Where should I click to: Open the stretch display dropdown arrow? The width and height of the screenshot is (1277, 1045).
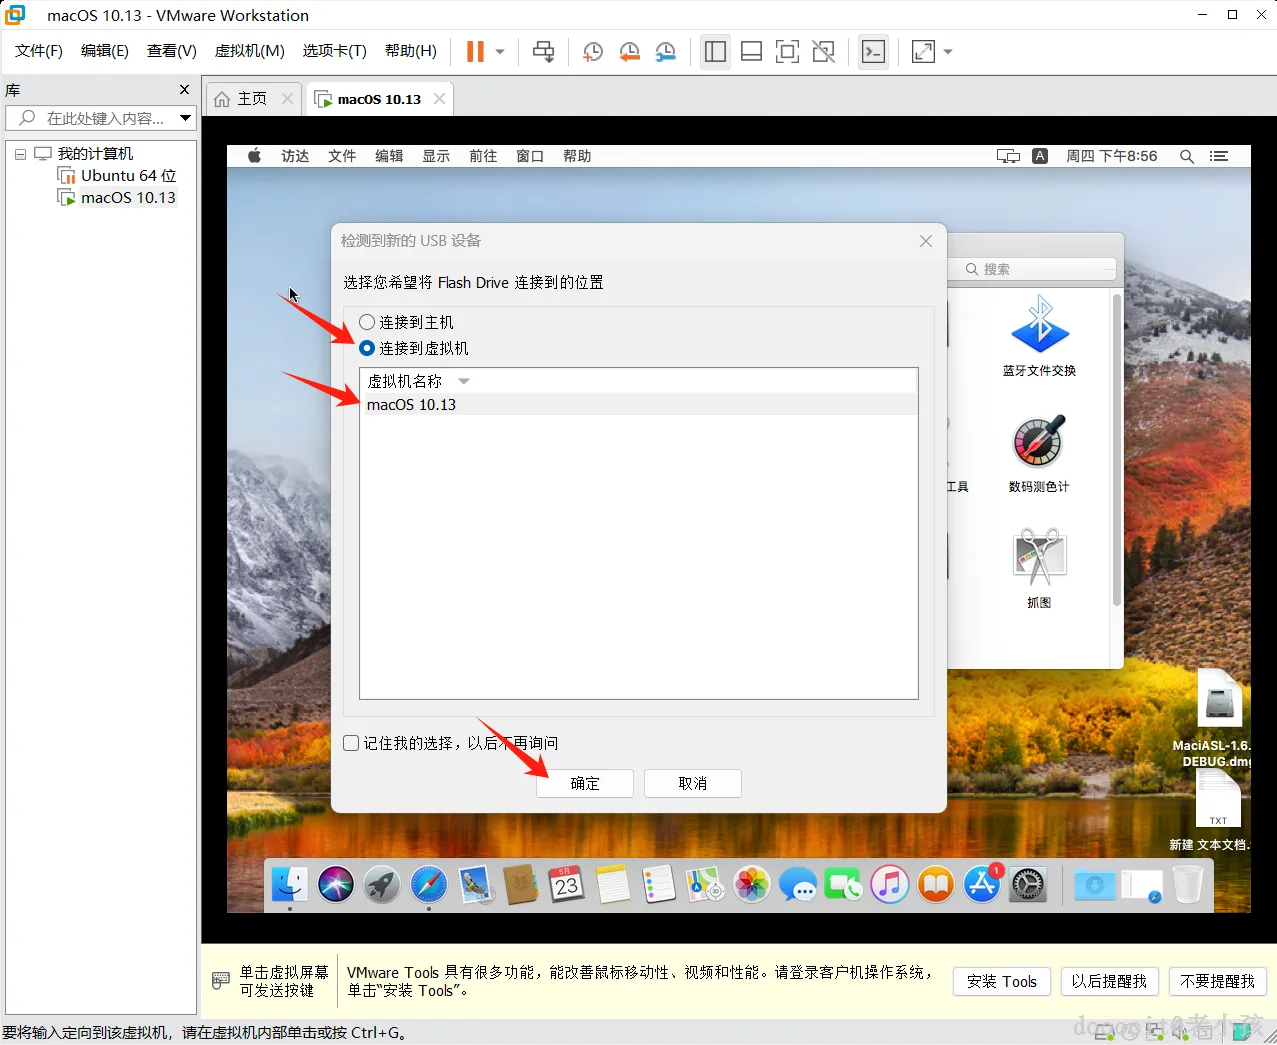point(948,52)
